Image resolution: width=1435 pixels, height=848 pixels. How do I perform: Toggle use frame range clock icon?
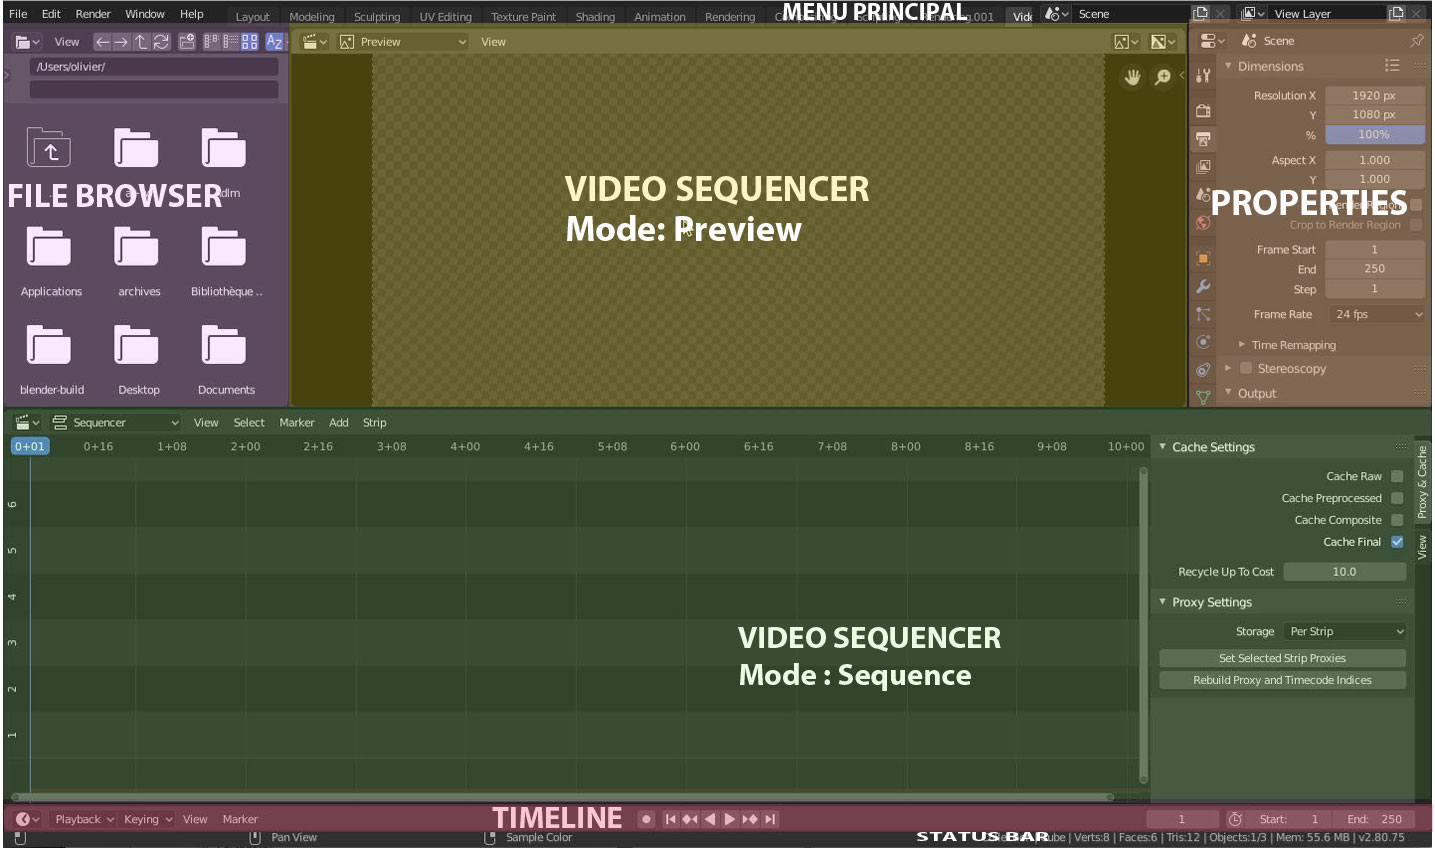click(x=1235, y=819)
